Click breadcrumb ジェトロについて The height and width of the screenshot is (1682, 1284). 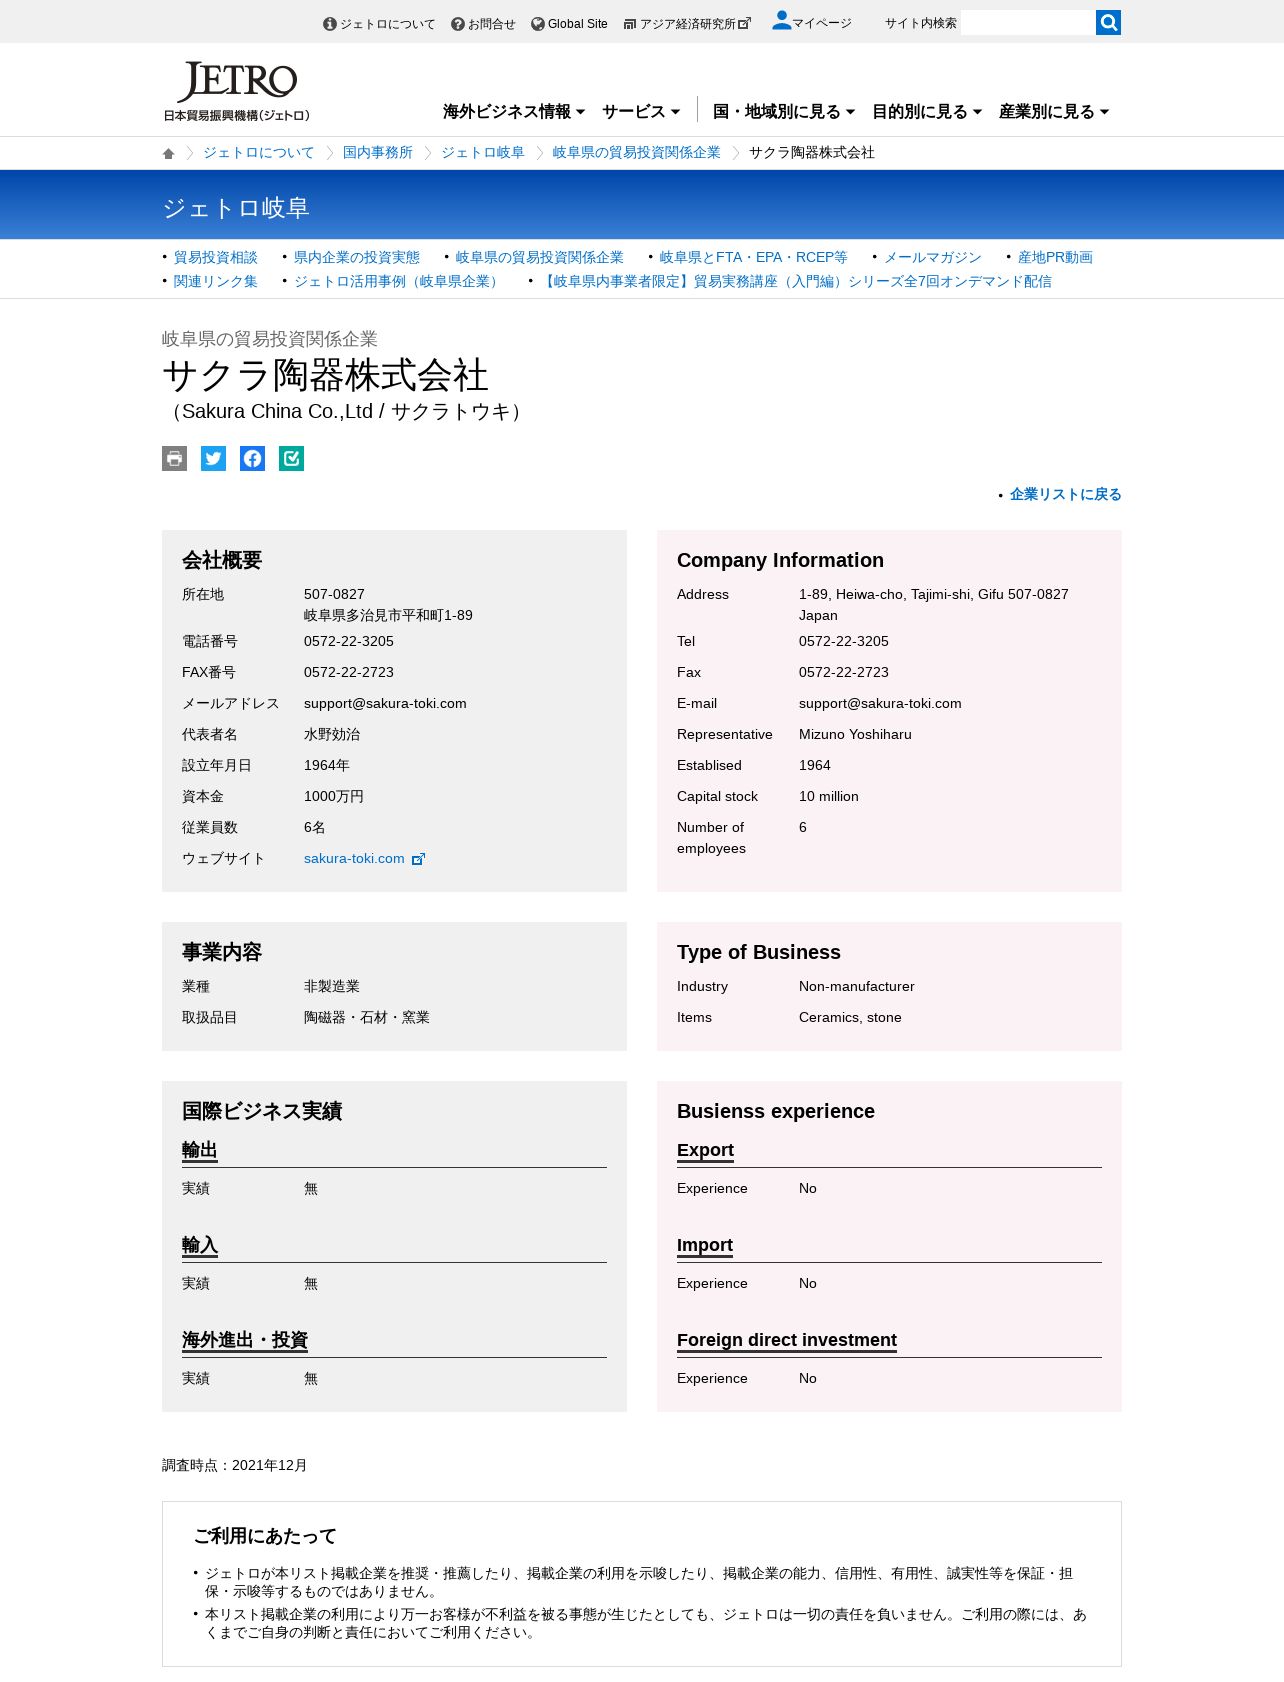[259, 153]
